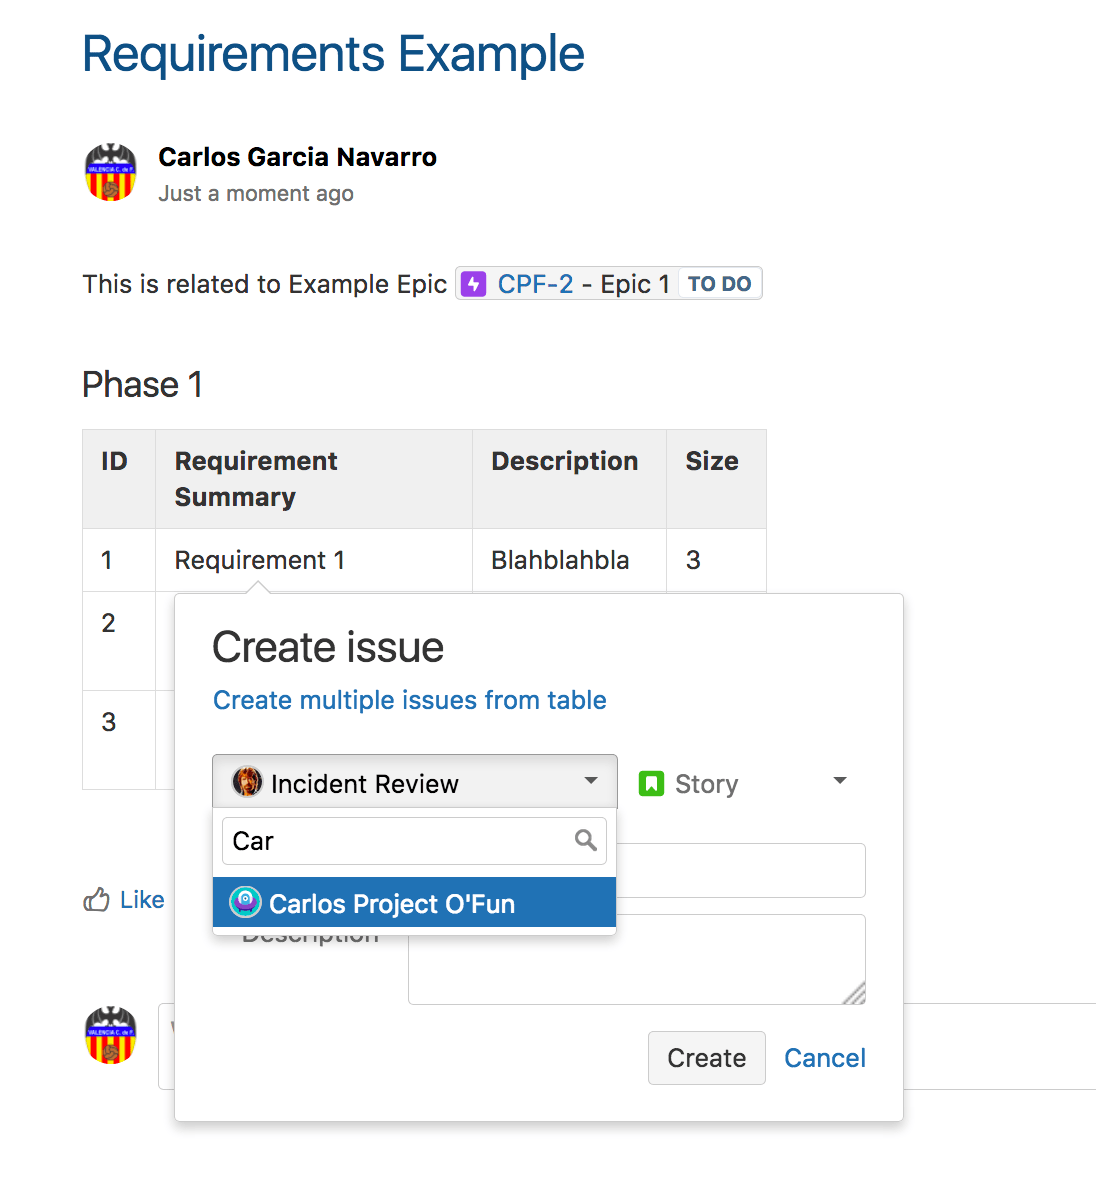This screenshot has height=1182, width=1096.
Task: Click the Incident Review project avatar icon
Action: pos(246,782)
